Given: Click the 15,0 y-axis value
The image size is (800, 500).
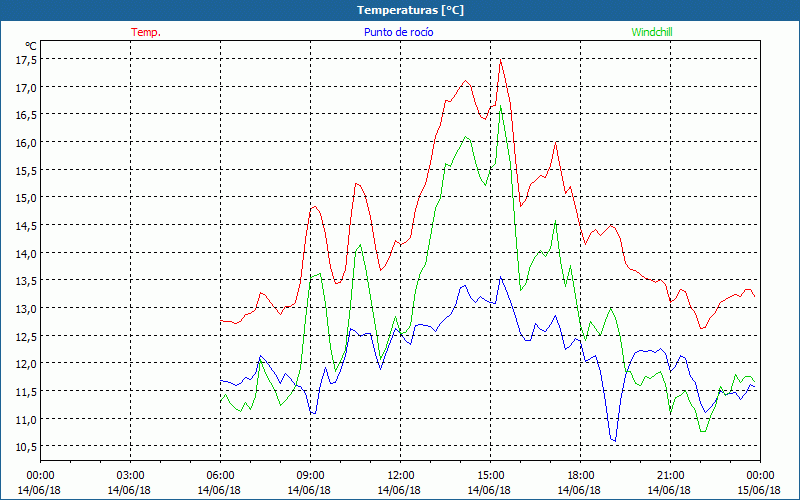Looking at the screenshot, I should (x=26, y=197).
